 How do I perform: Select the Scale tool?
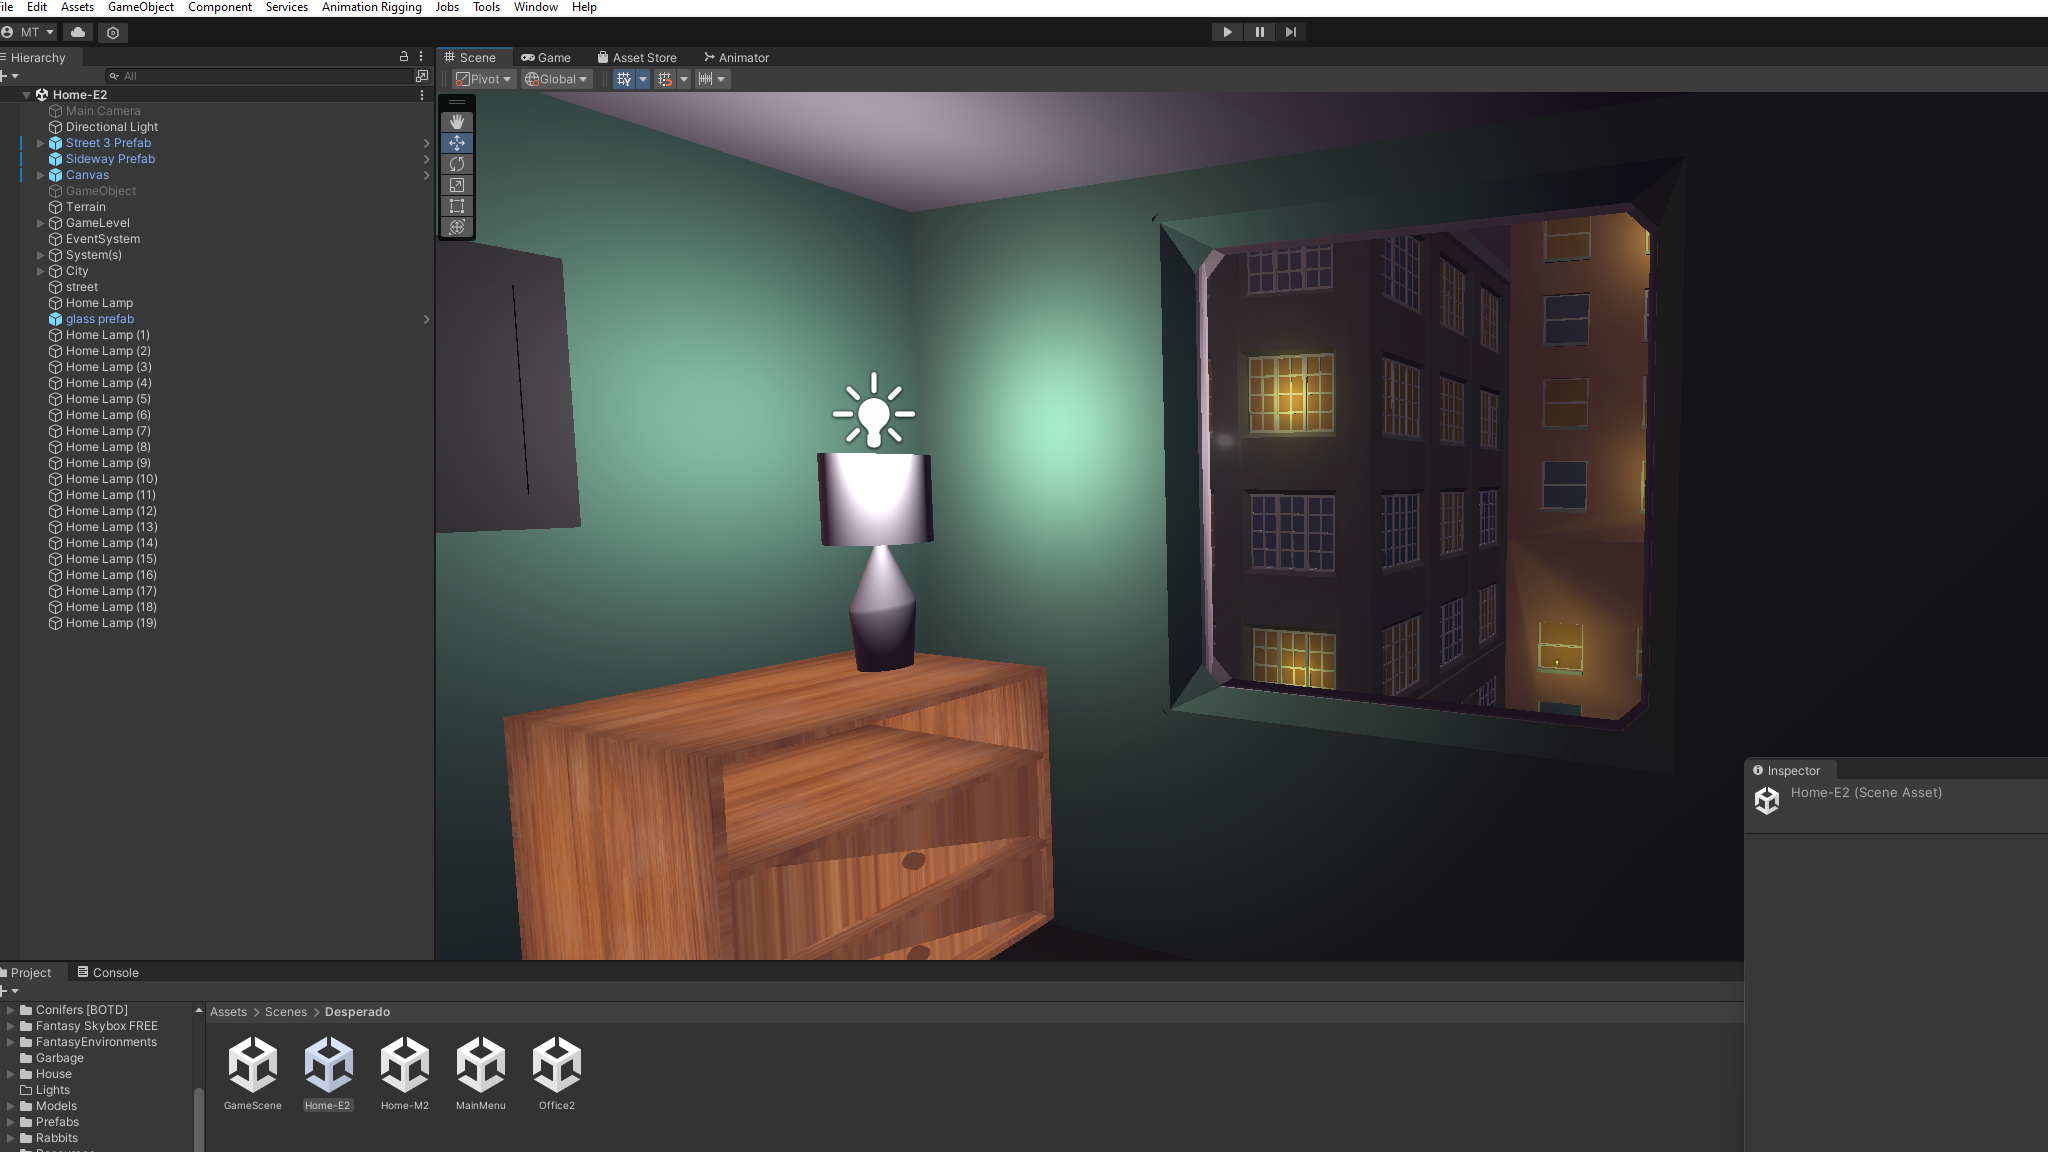457,185
